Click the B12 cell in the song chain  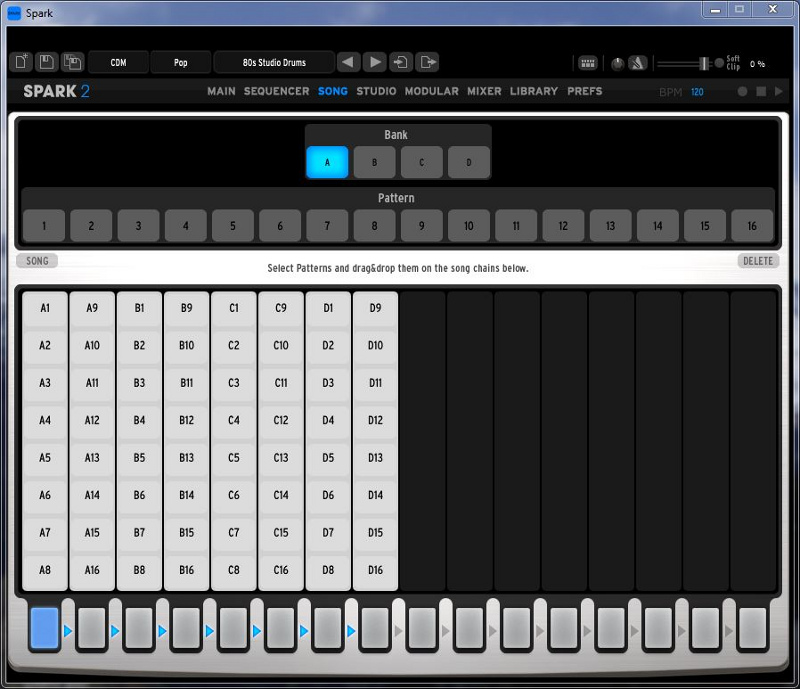click(x=186, y=421)
